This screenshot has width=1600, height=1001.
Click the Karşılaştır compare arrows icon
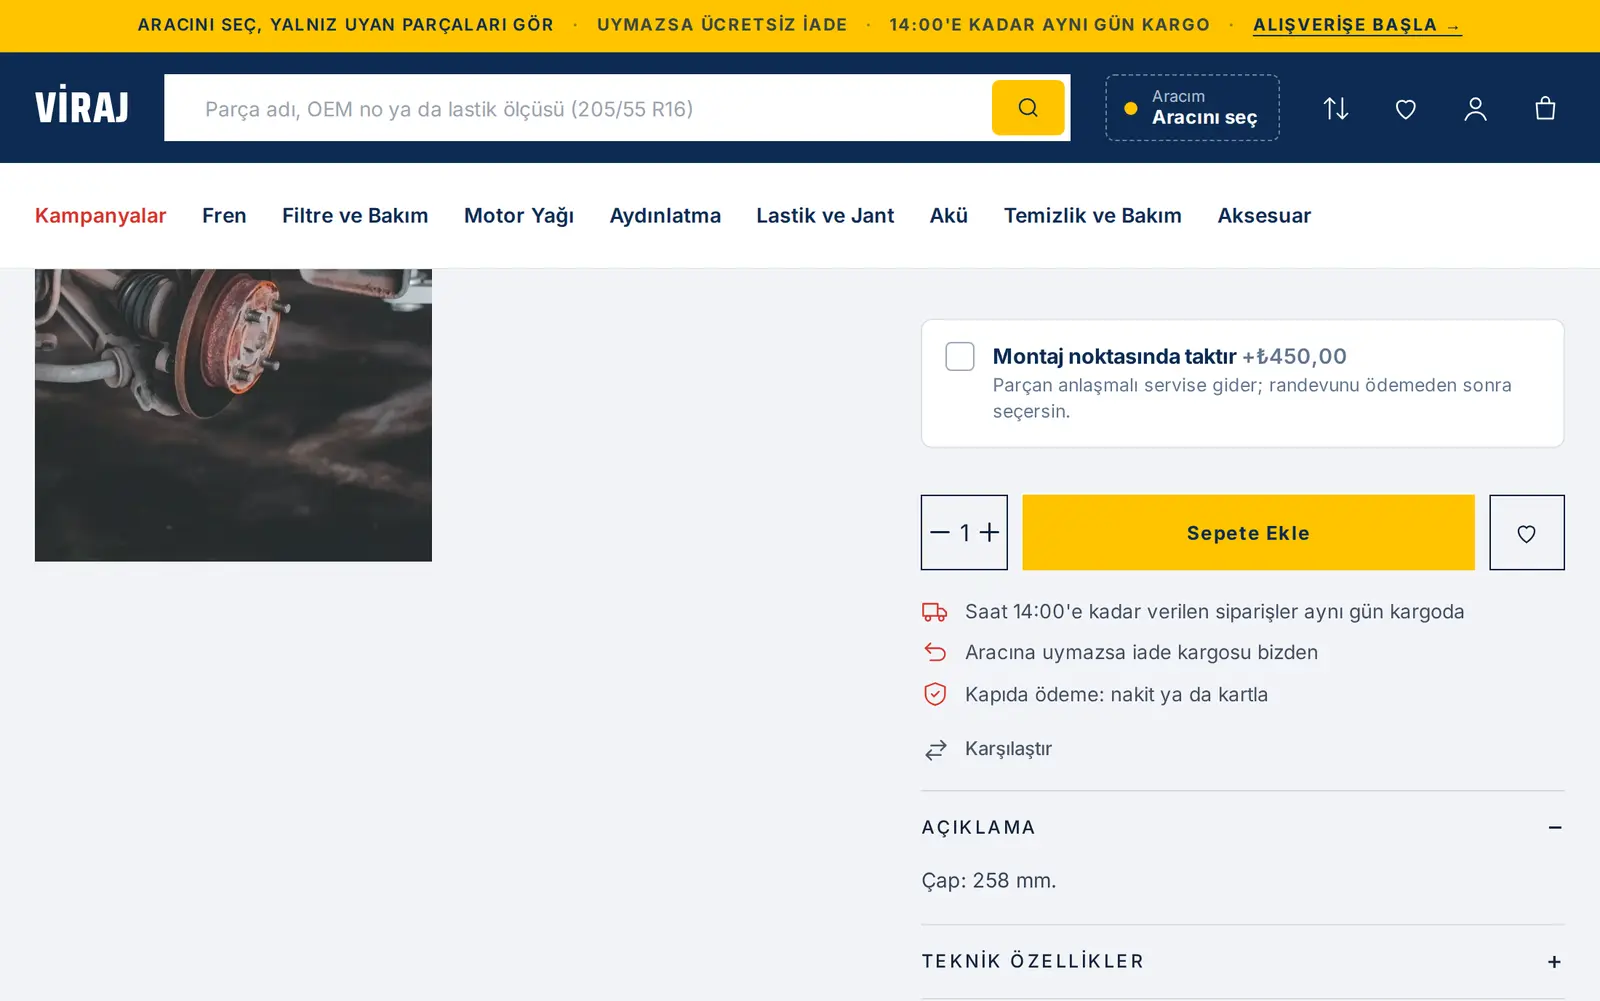coord(936,750)
